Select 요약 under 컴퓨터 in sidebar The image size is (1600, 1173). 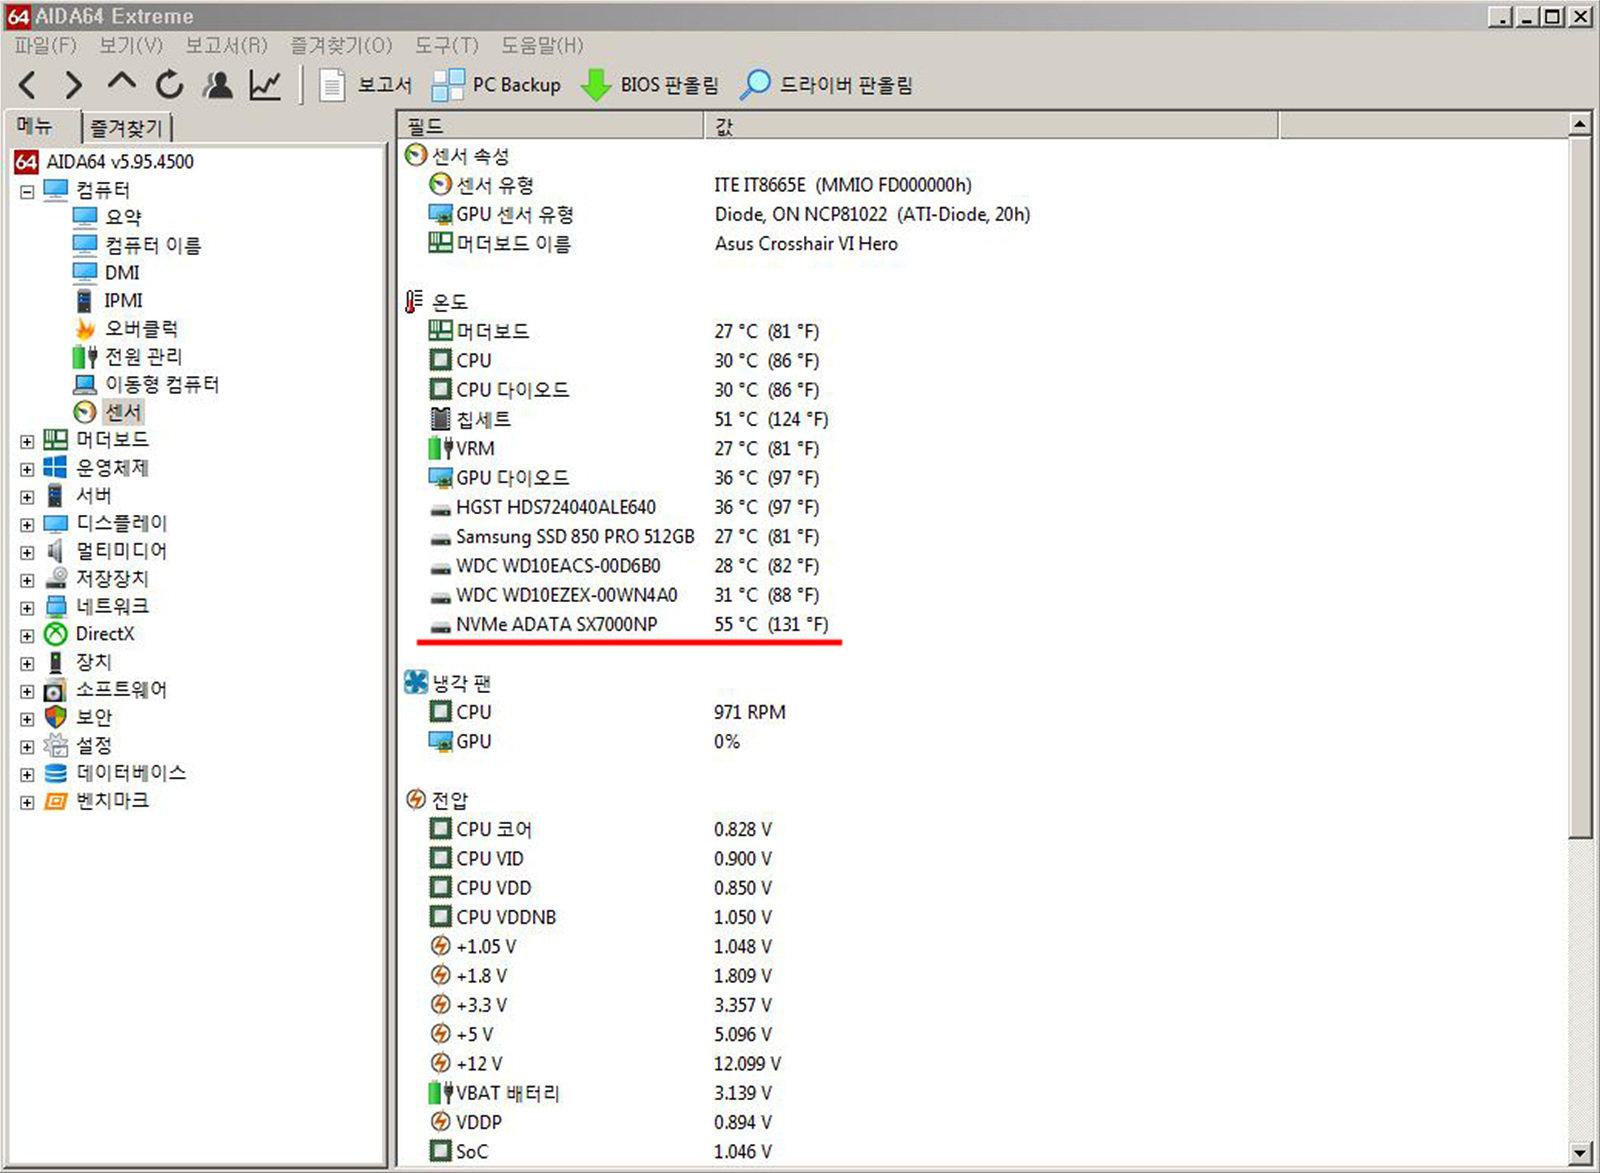pos(122,216)
